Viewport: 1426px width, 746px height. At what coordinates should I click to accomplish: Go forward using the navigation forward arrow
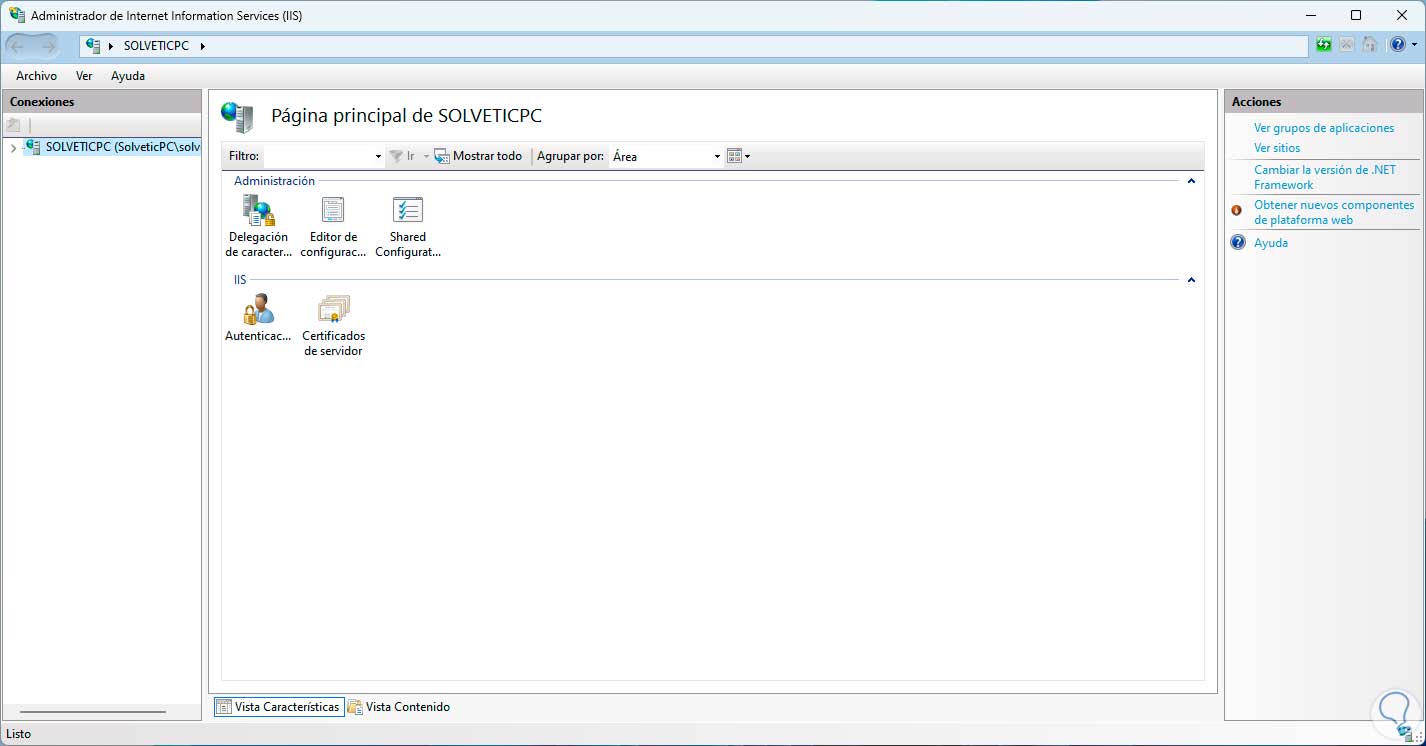48,46
